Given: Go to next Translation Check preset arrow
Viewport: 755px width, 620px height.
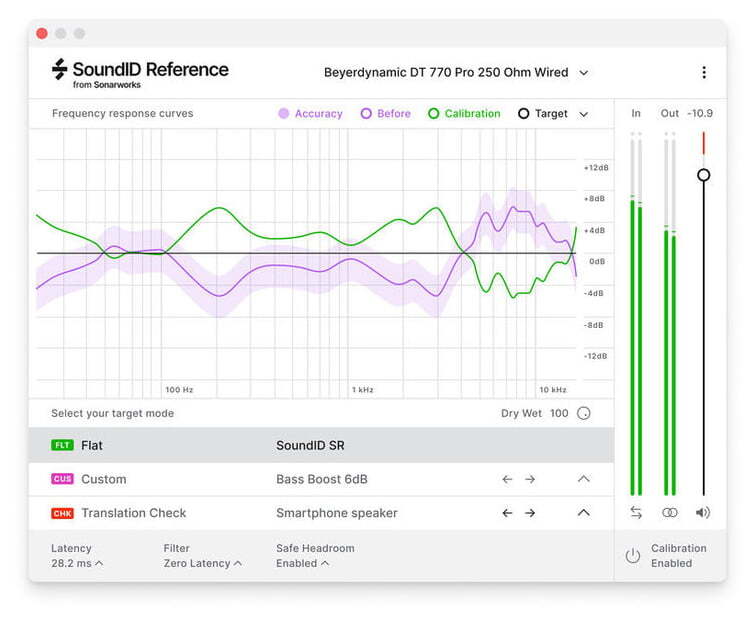Looking at the screenshot, I should coord(530,513).
